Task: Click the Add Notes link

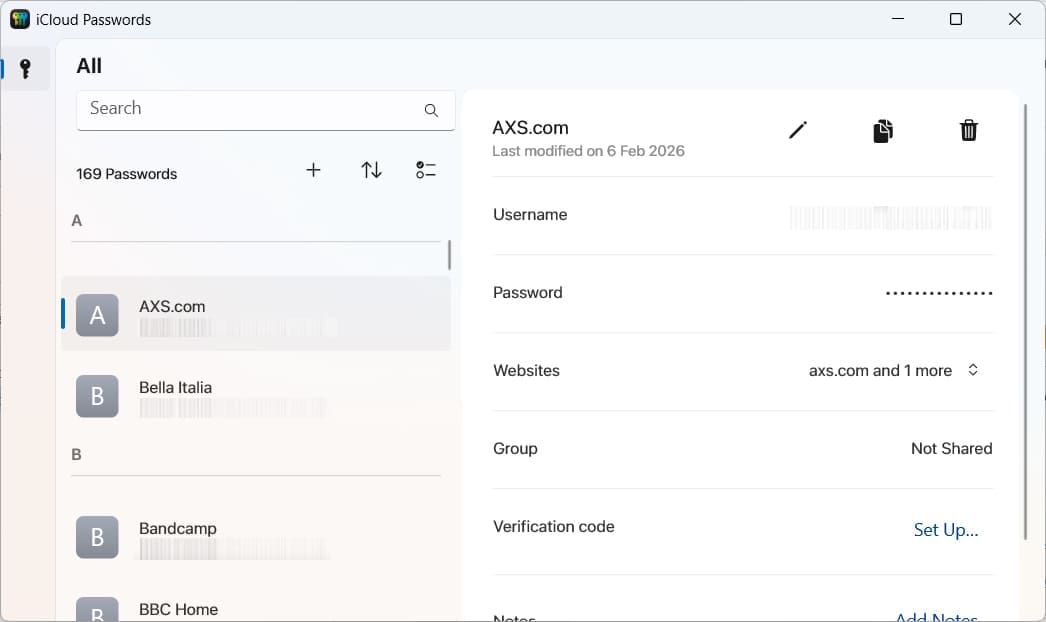Action: pos(936,617)
